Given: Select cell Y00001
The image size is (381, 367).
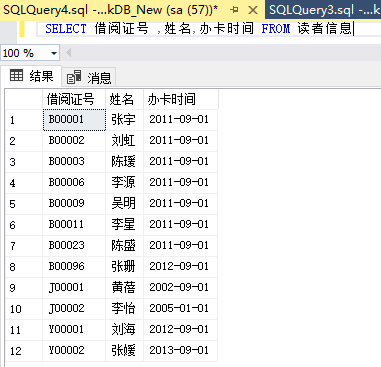Looking at the screenshot, I should 74,330.
